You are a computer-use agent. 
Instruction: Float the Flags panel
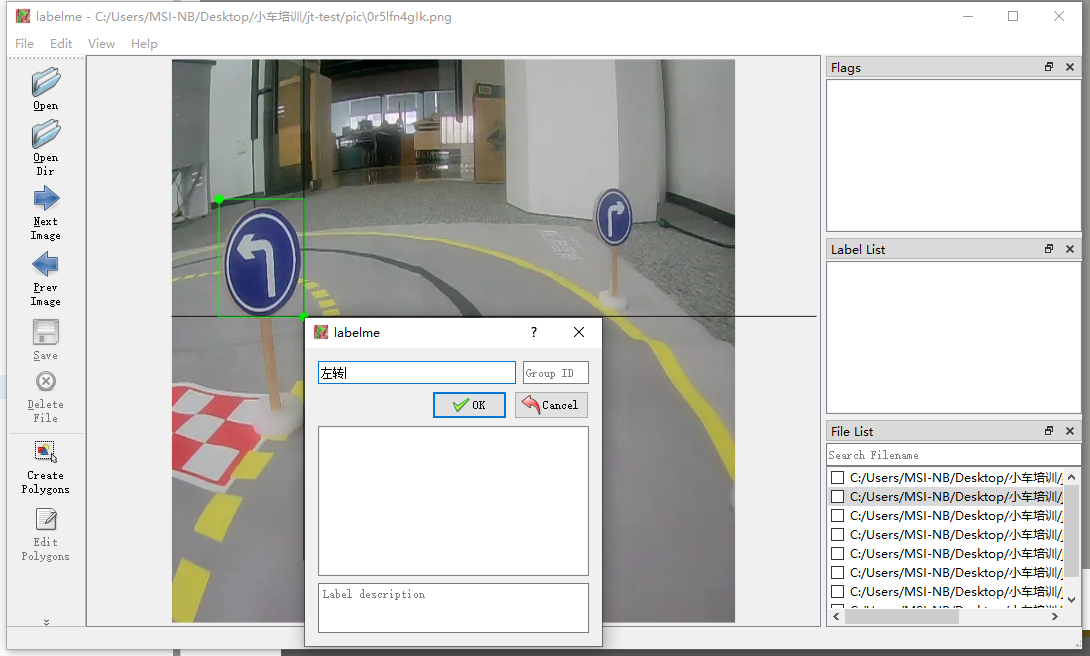pyautogui.click(x=1049, y=67)
